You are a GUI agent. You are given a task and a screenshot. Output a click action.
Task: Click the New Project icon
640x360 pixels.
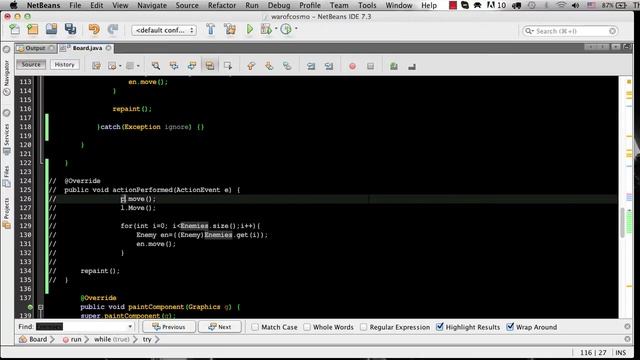33,29
